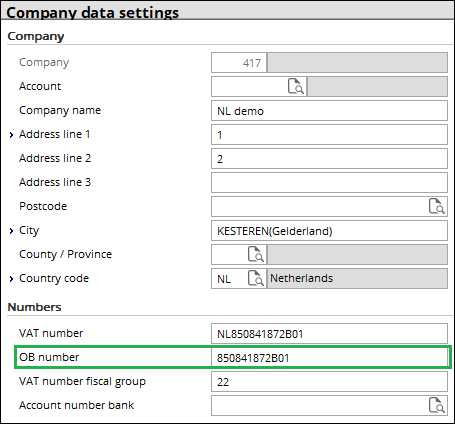Open the Account number bank lookup icon

[437, 405]
